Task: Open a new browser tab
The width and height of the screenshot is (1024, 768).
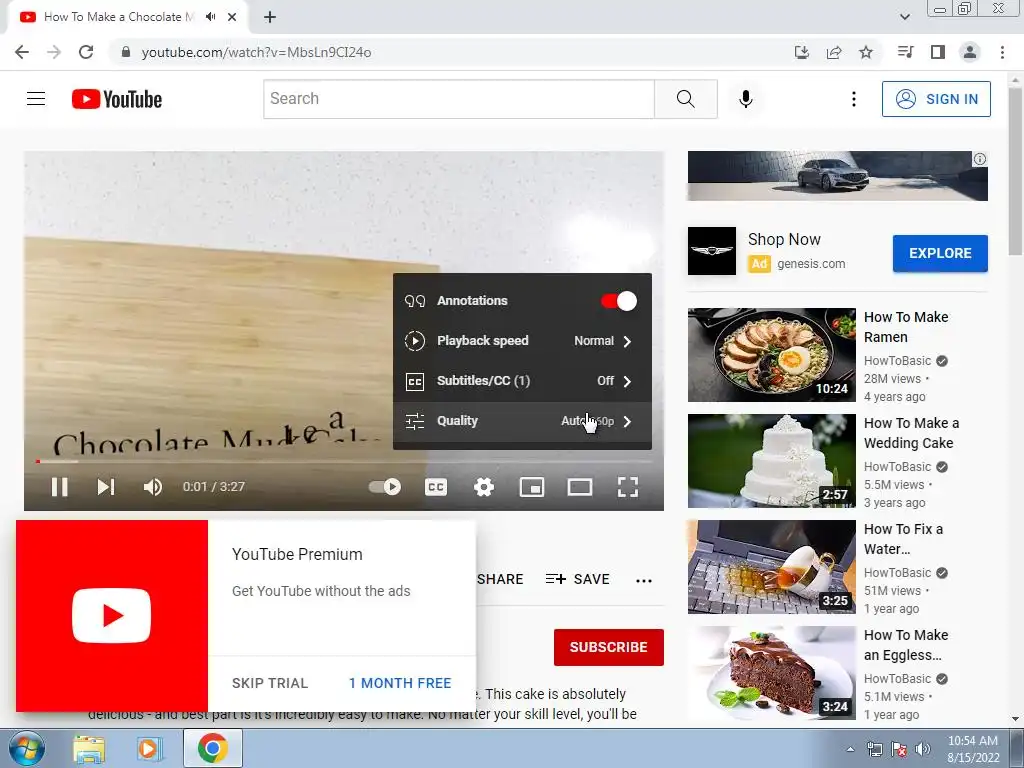Action: 270,17
